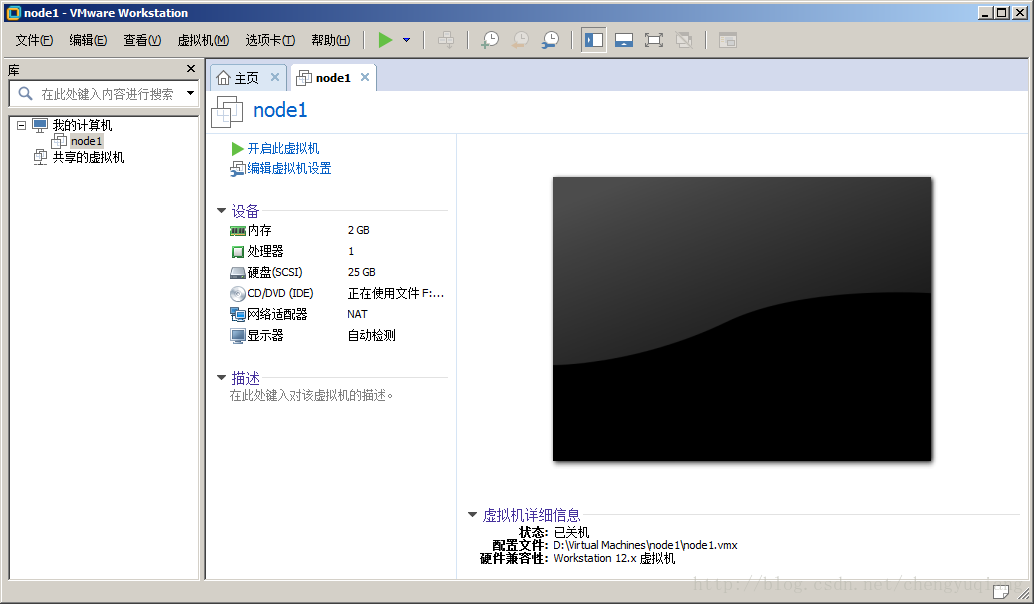This screenshot has height=604, width=1034.
Task: Close the 库 library panel
Action: coord(191,69)
